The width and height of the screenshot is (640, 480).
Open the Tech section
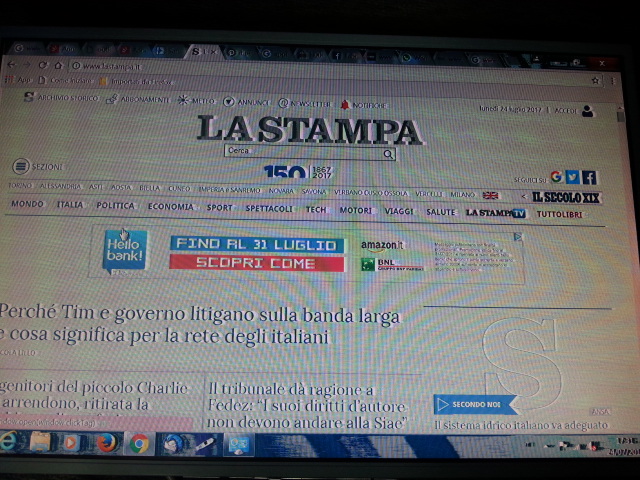tap(316, 210)
